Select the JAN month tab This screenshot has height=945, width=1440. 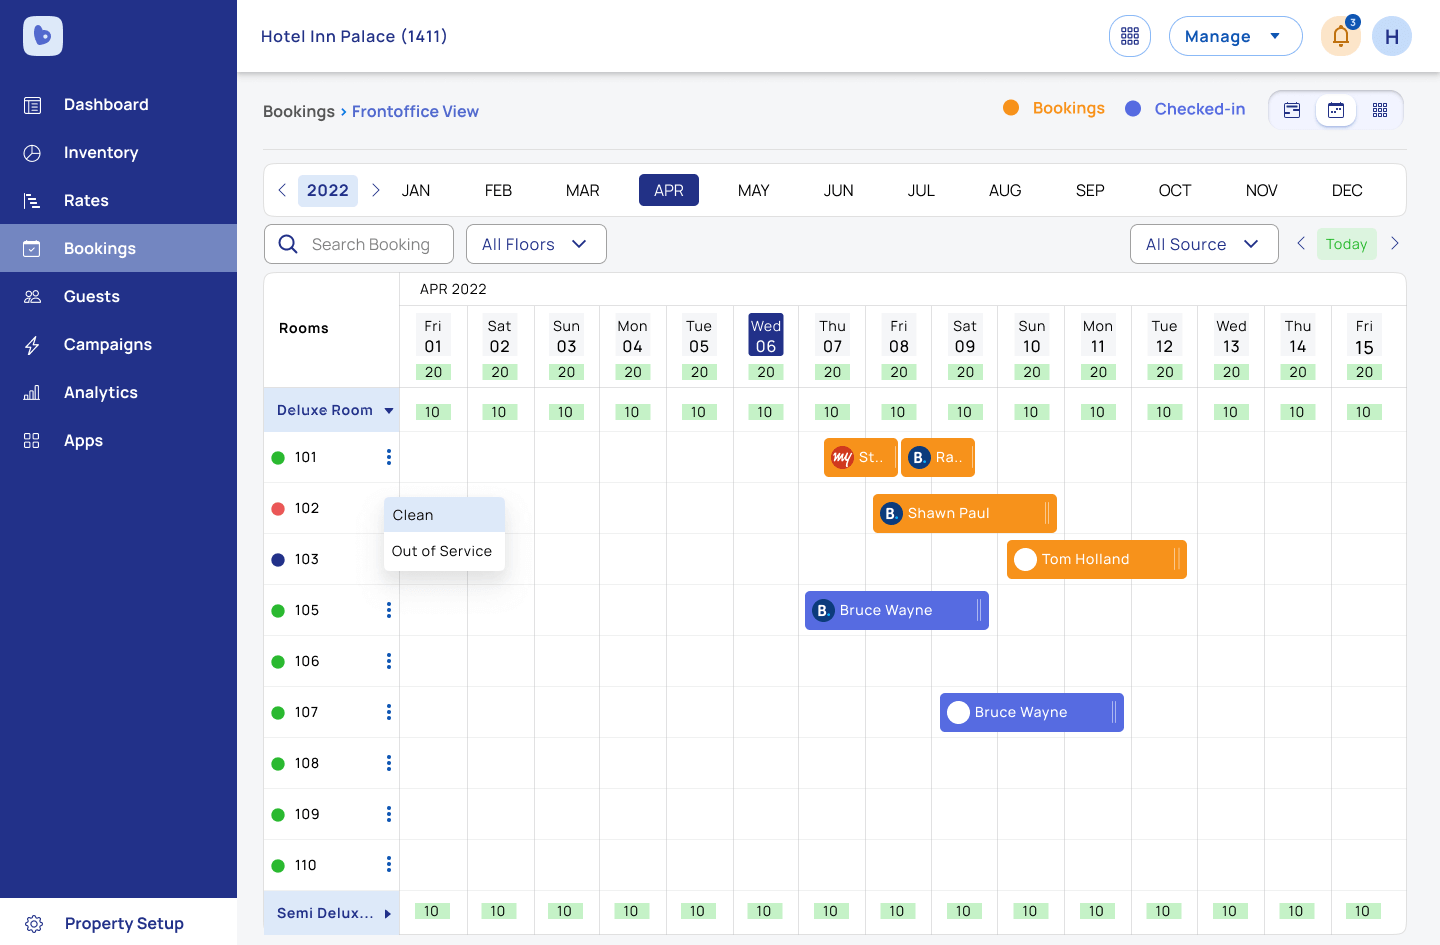(416, 190)
